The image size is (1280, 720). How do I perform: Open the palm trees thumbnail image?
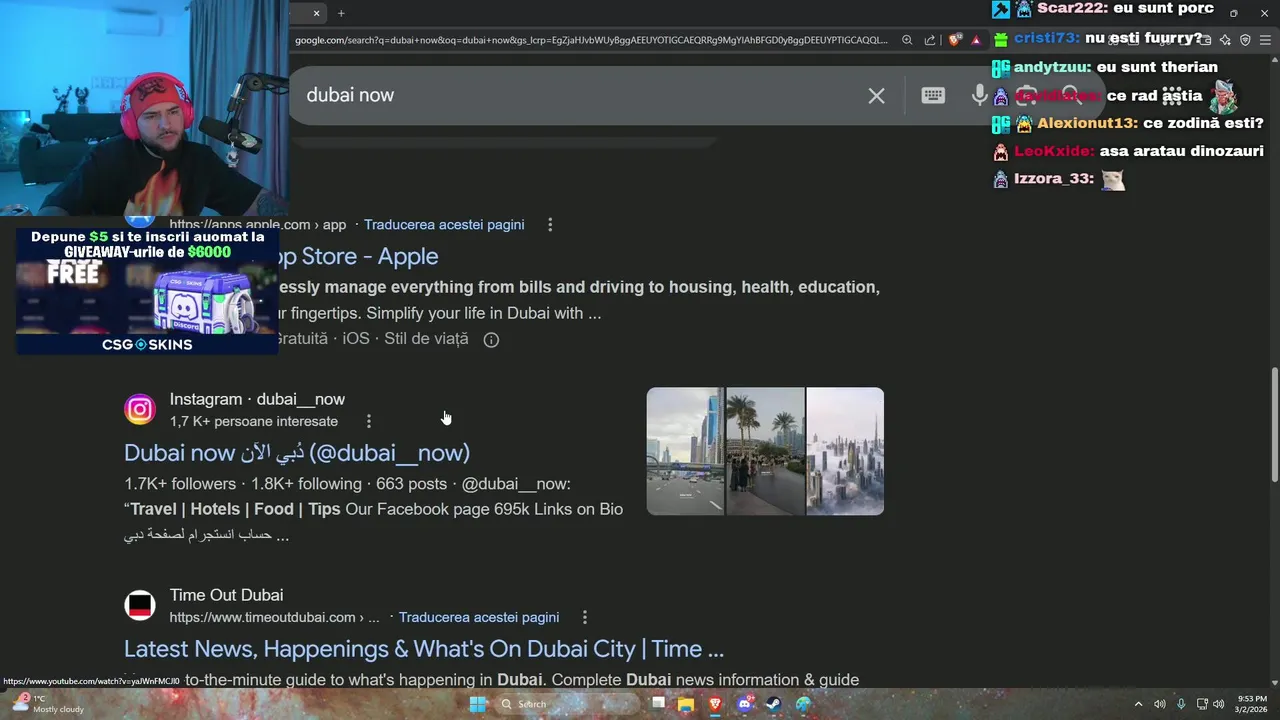[765, 451]
